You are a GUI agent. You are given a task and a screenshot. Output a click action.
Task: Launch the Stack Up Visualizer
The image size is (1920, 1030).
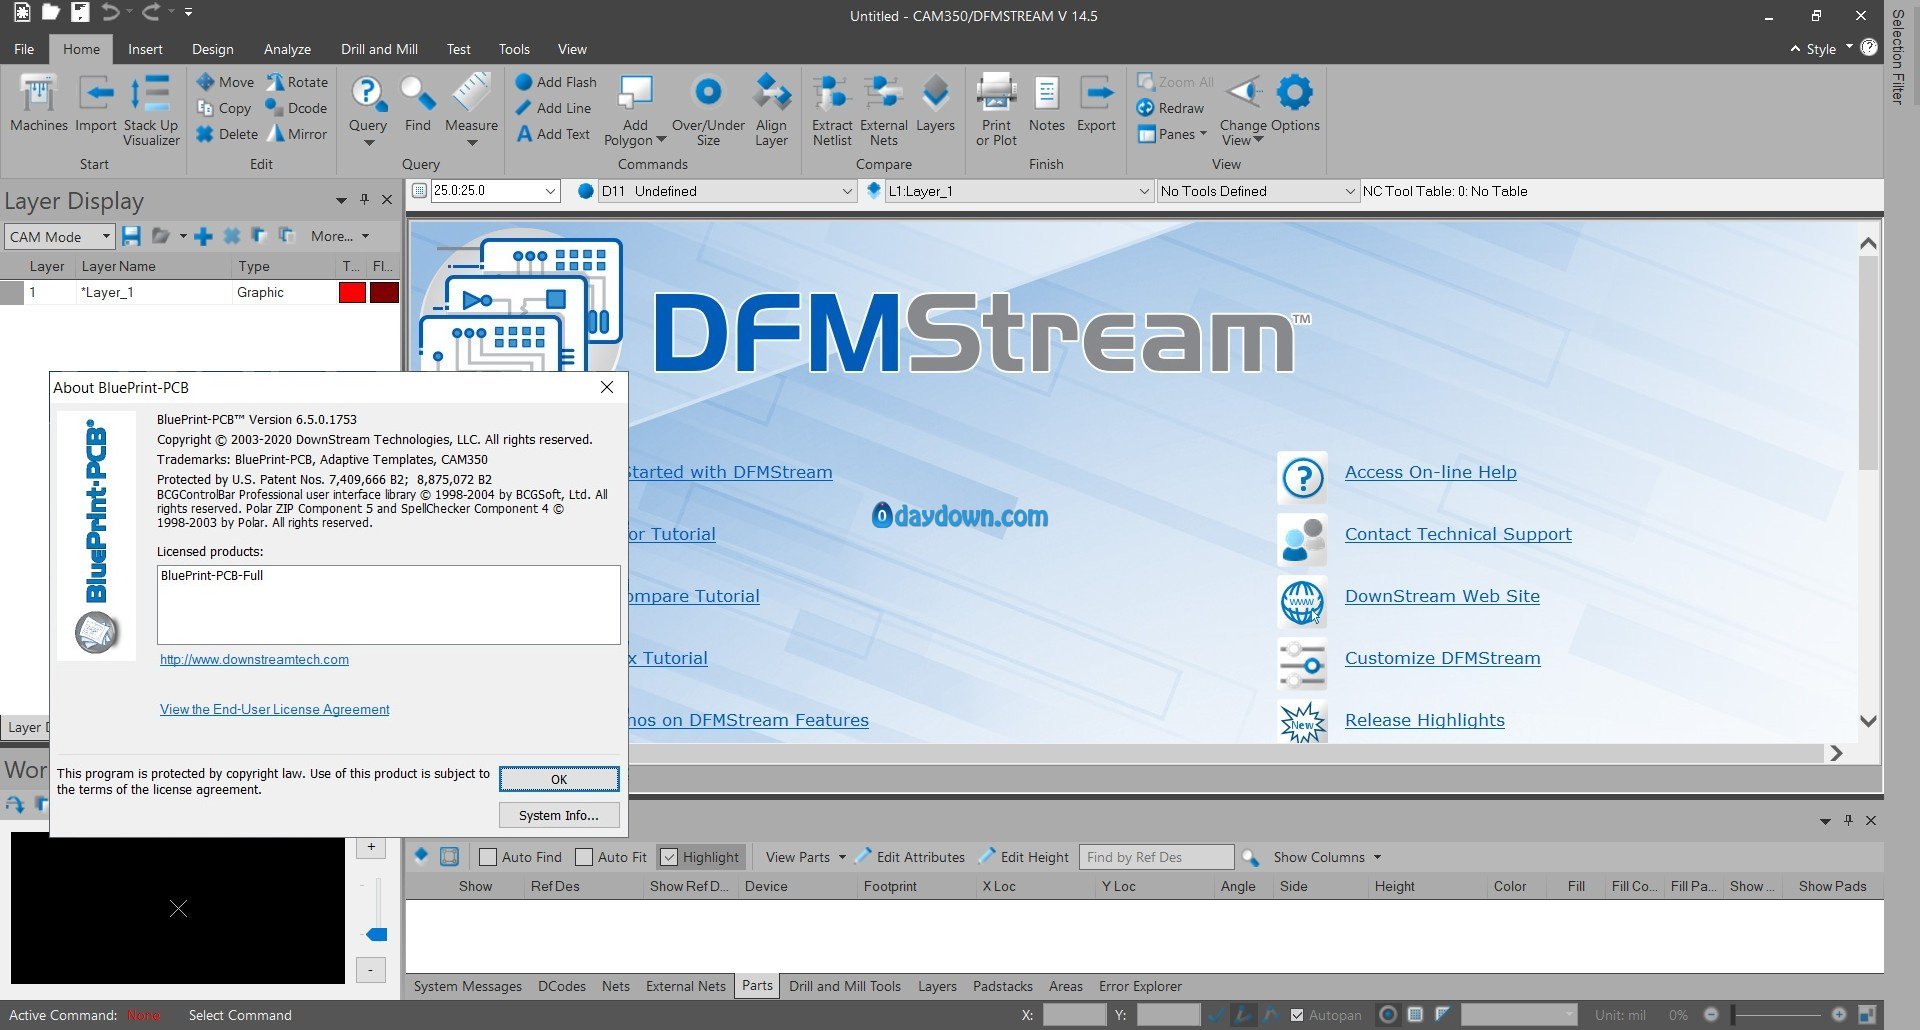click(x=151, y=110)
